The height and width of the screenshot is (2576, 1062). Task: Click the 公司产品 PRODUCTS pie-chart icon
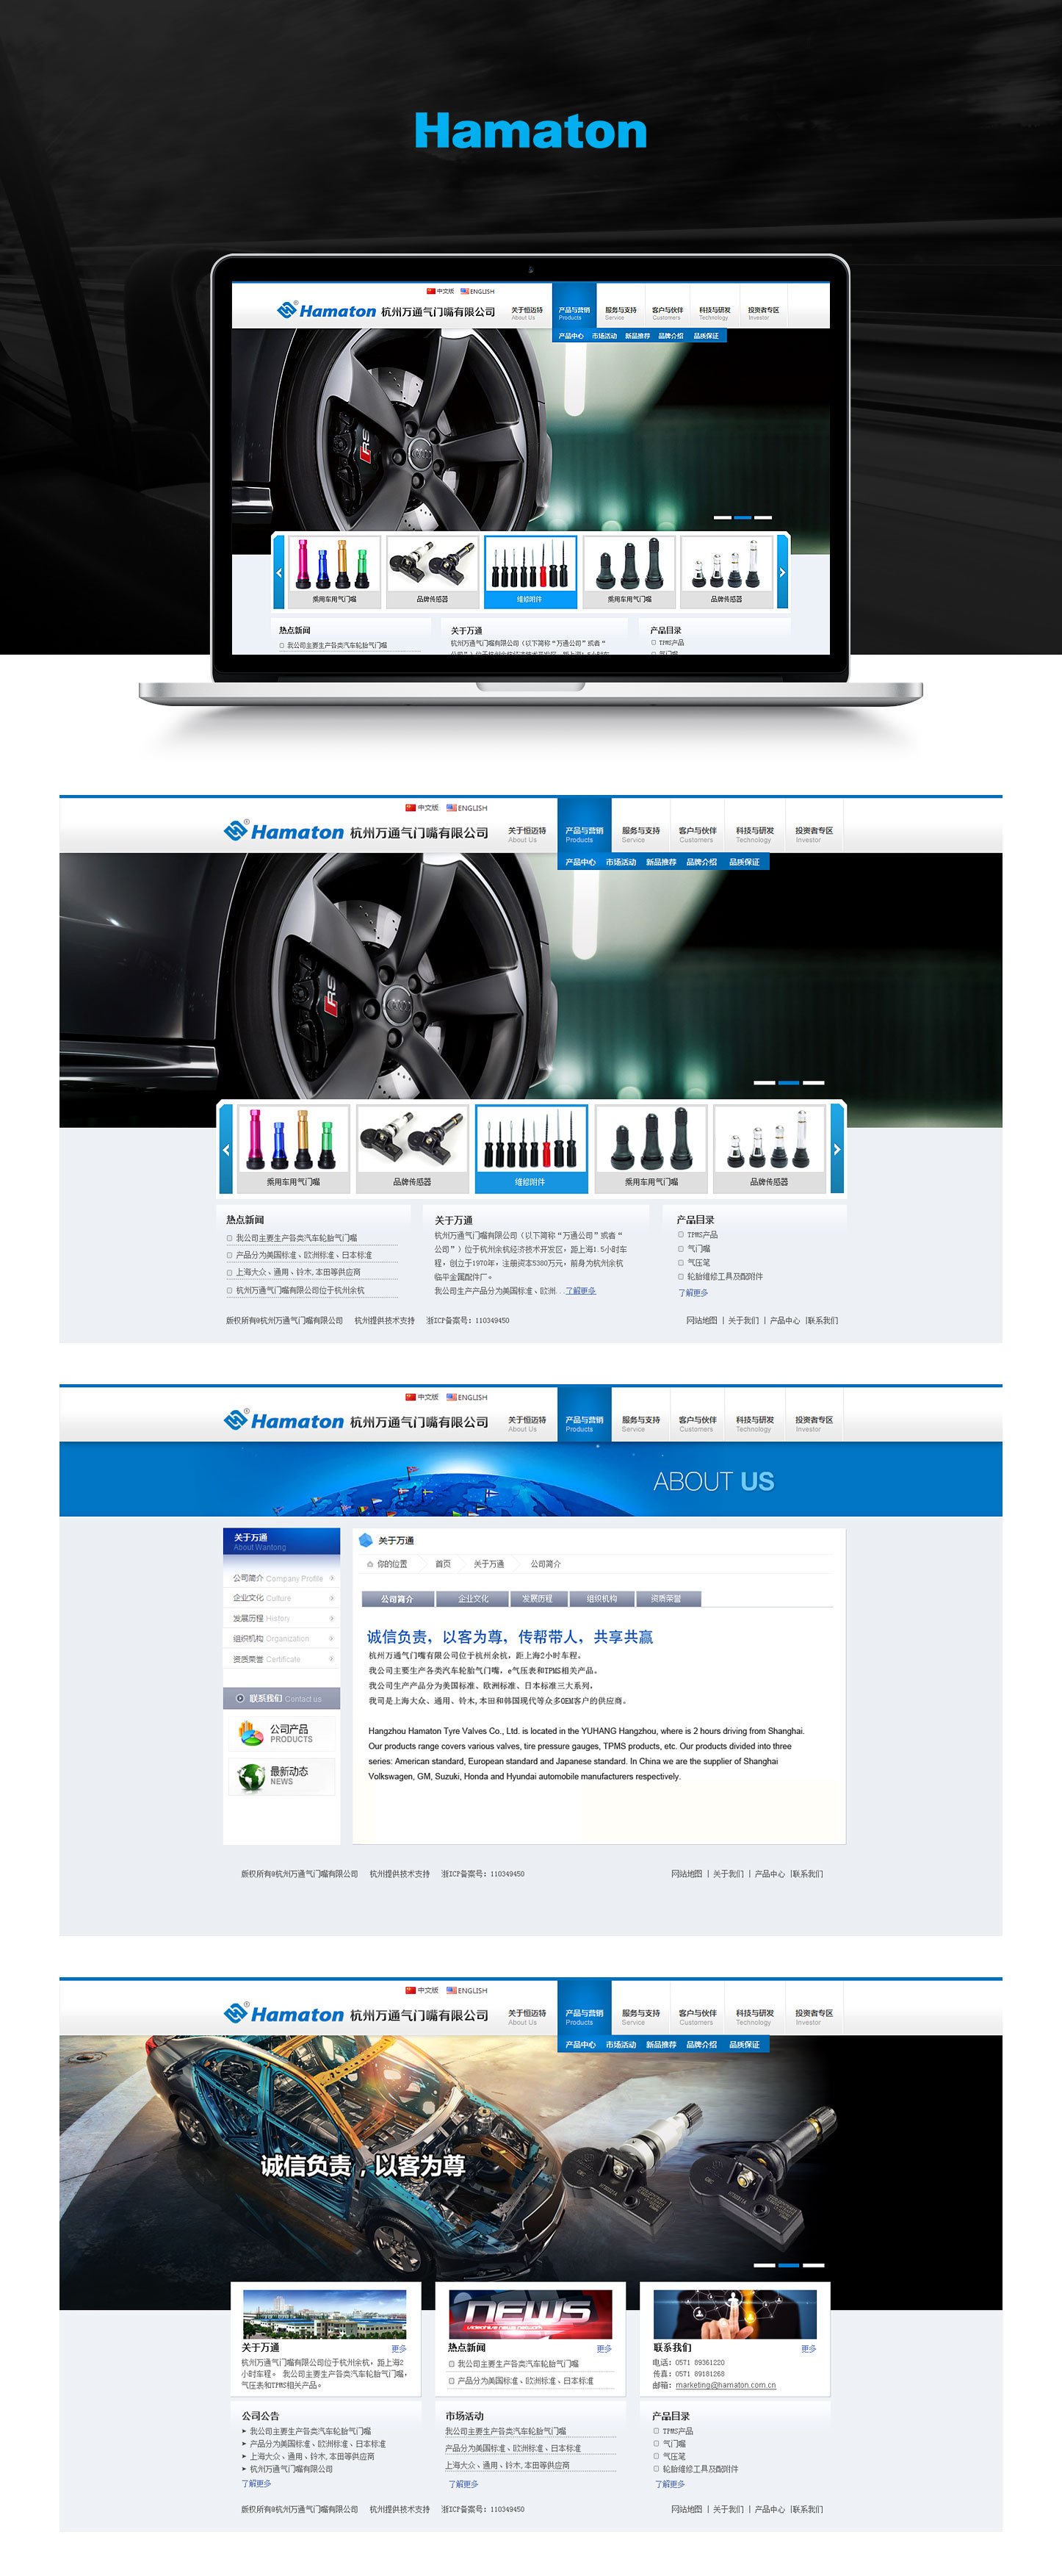click(250, 1733)
